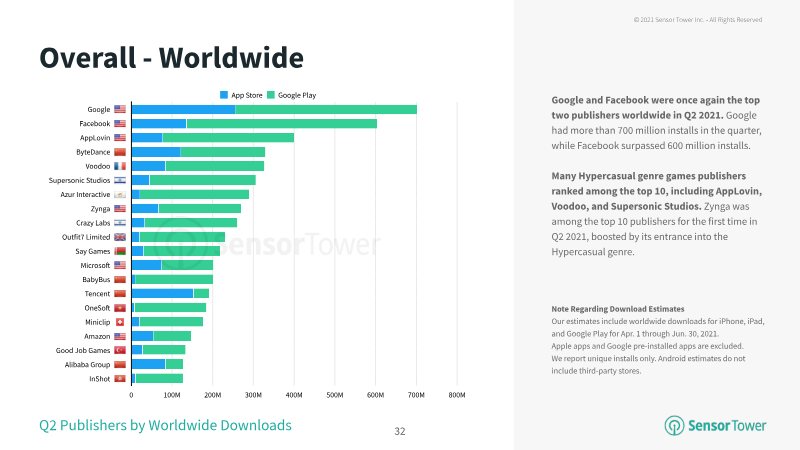
Task: Click the Q2 Publishers by Worldwide Downloads caption
Action: coord(165,426)
